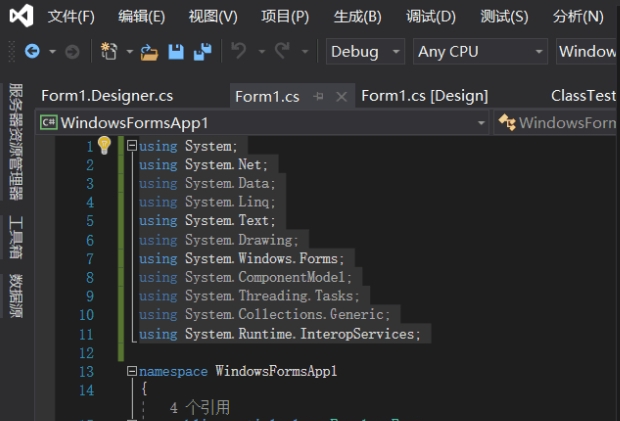The image size is (620, 421).
Task: Click the line 'using System.Threading.Tasks;'
Action: tap(249, 296)
